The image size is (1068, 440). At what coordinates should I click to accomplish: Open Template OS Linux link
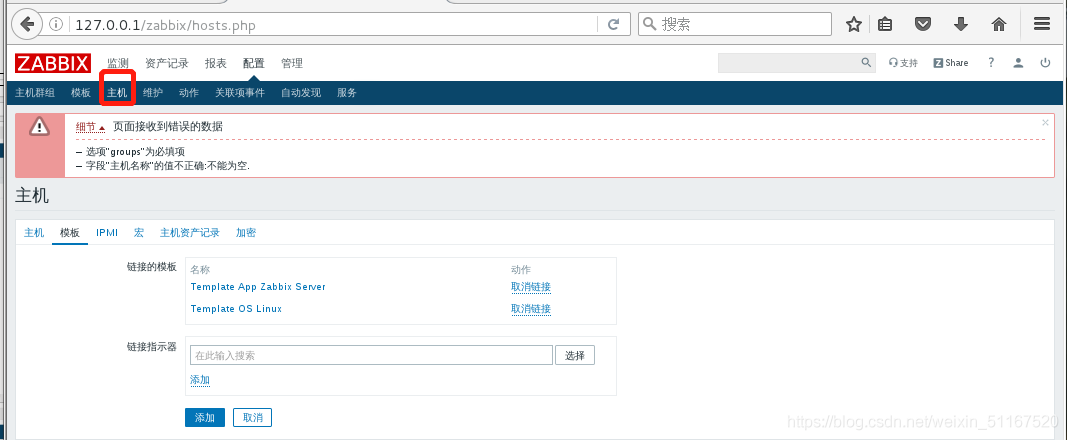[236, 309]
